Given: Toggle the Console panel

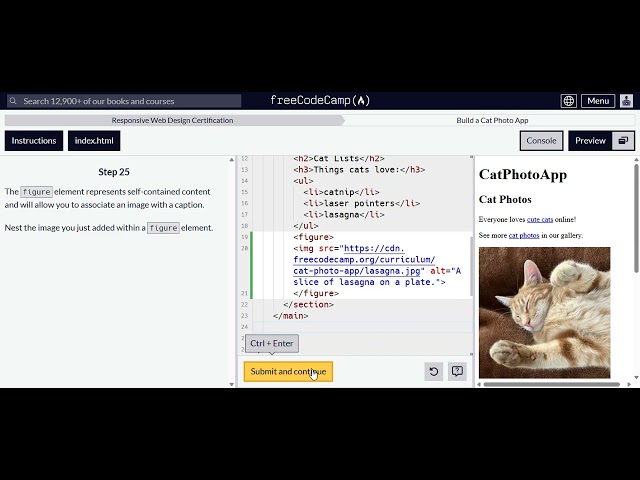Looking at the screenshot, I should click(541, 141).
